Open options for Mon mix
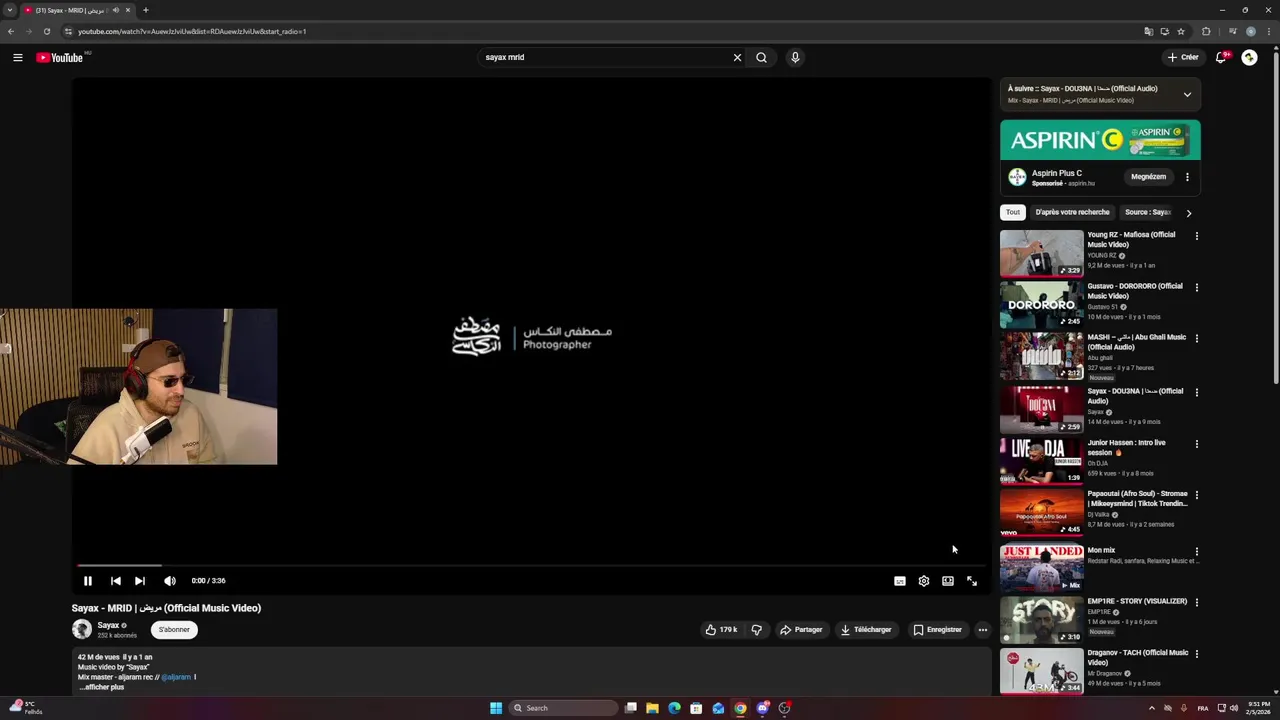Screen dimensions: 1280x720 click(1196, 551)
